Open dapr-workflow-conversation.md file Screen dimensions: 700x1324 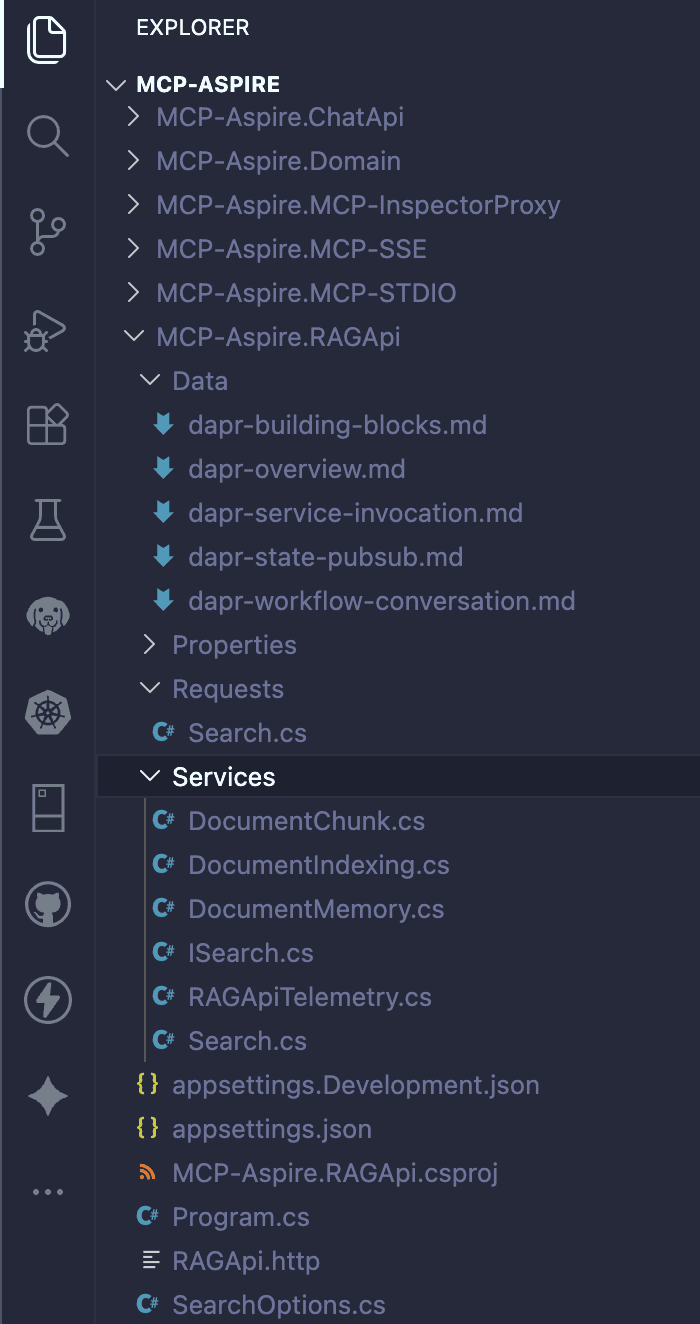pos(381,601)
